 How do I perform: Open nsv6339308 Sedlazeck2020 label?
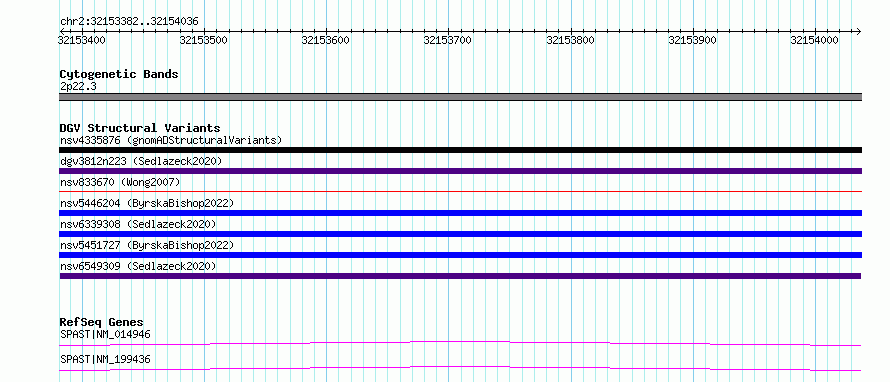(x=138, y=224)
